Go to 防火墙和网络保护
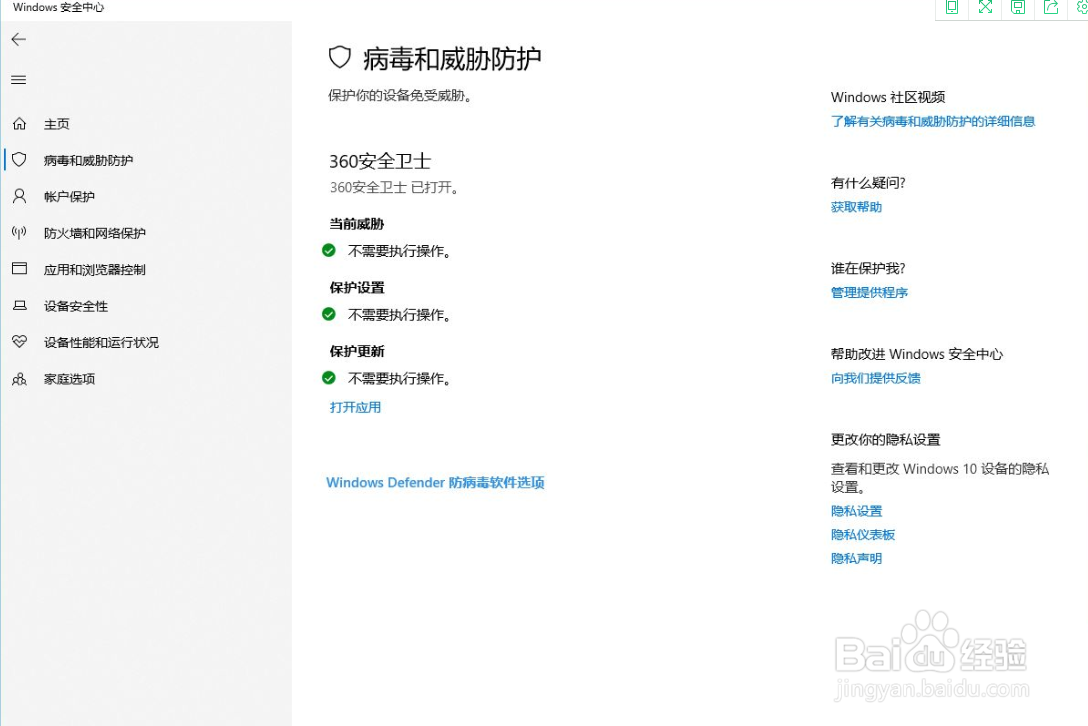 pyautogui.click(x=94, y=233)
